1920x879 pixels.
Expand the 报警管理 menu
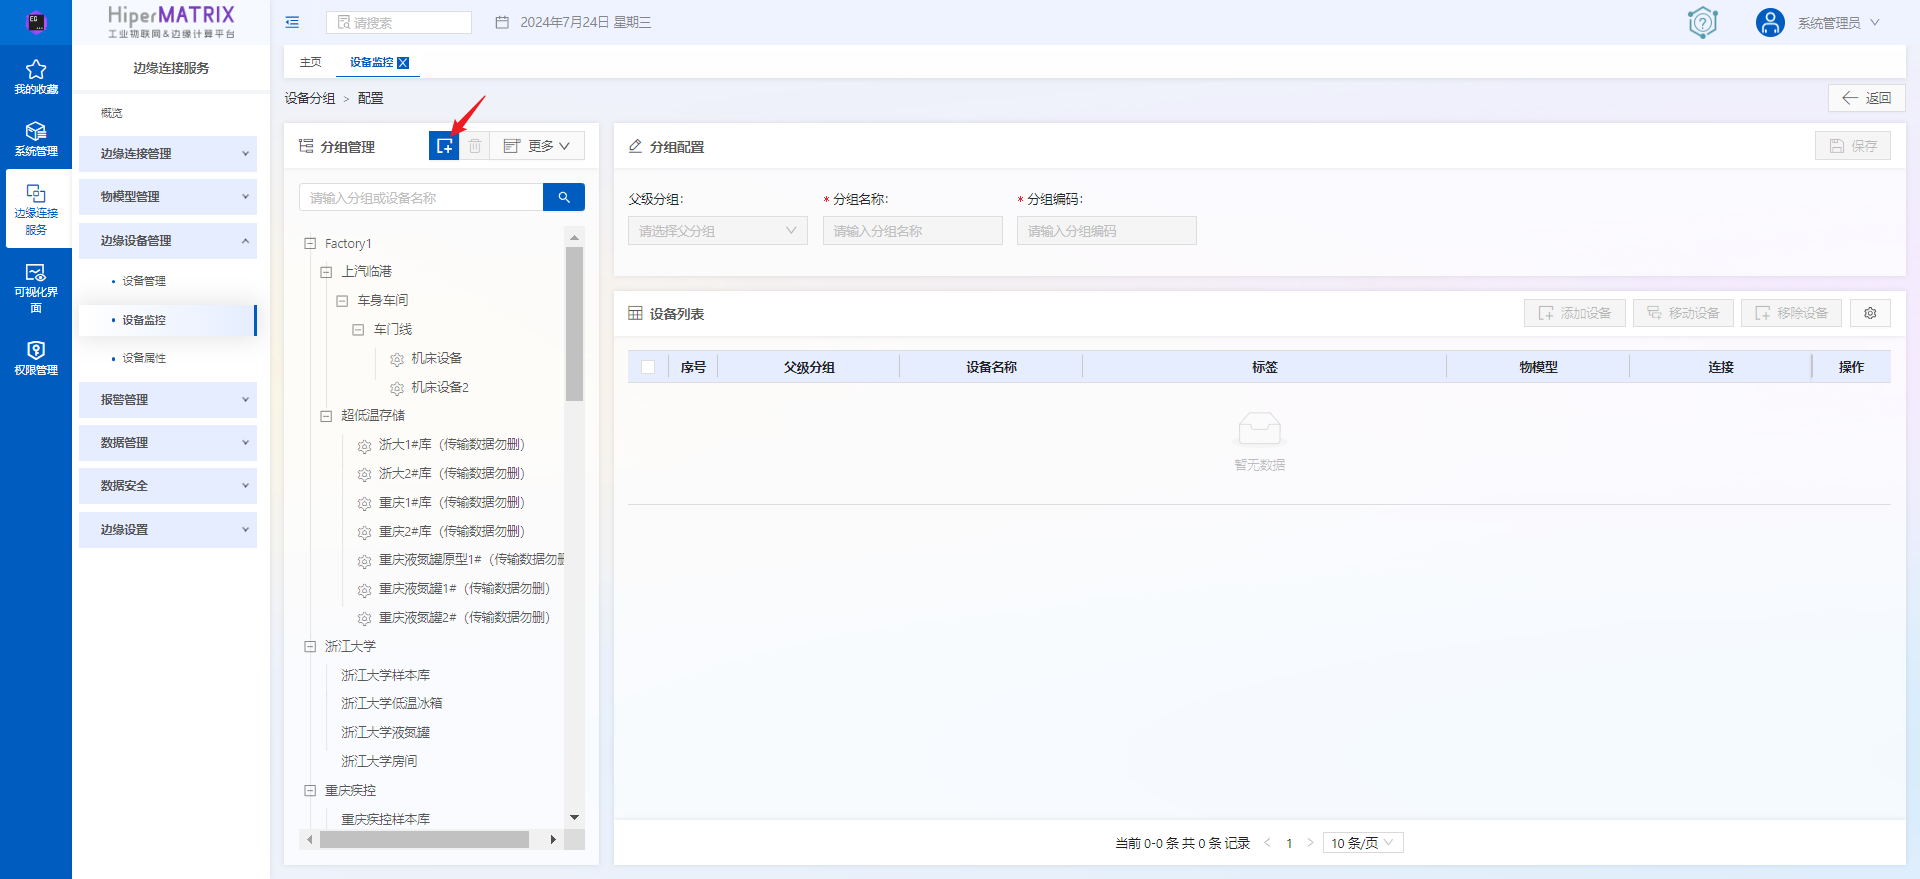168,400
